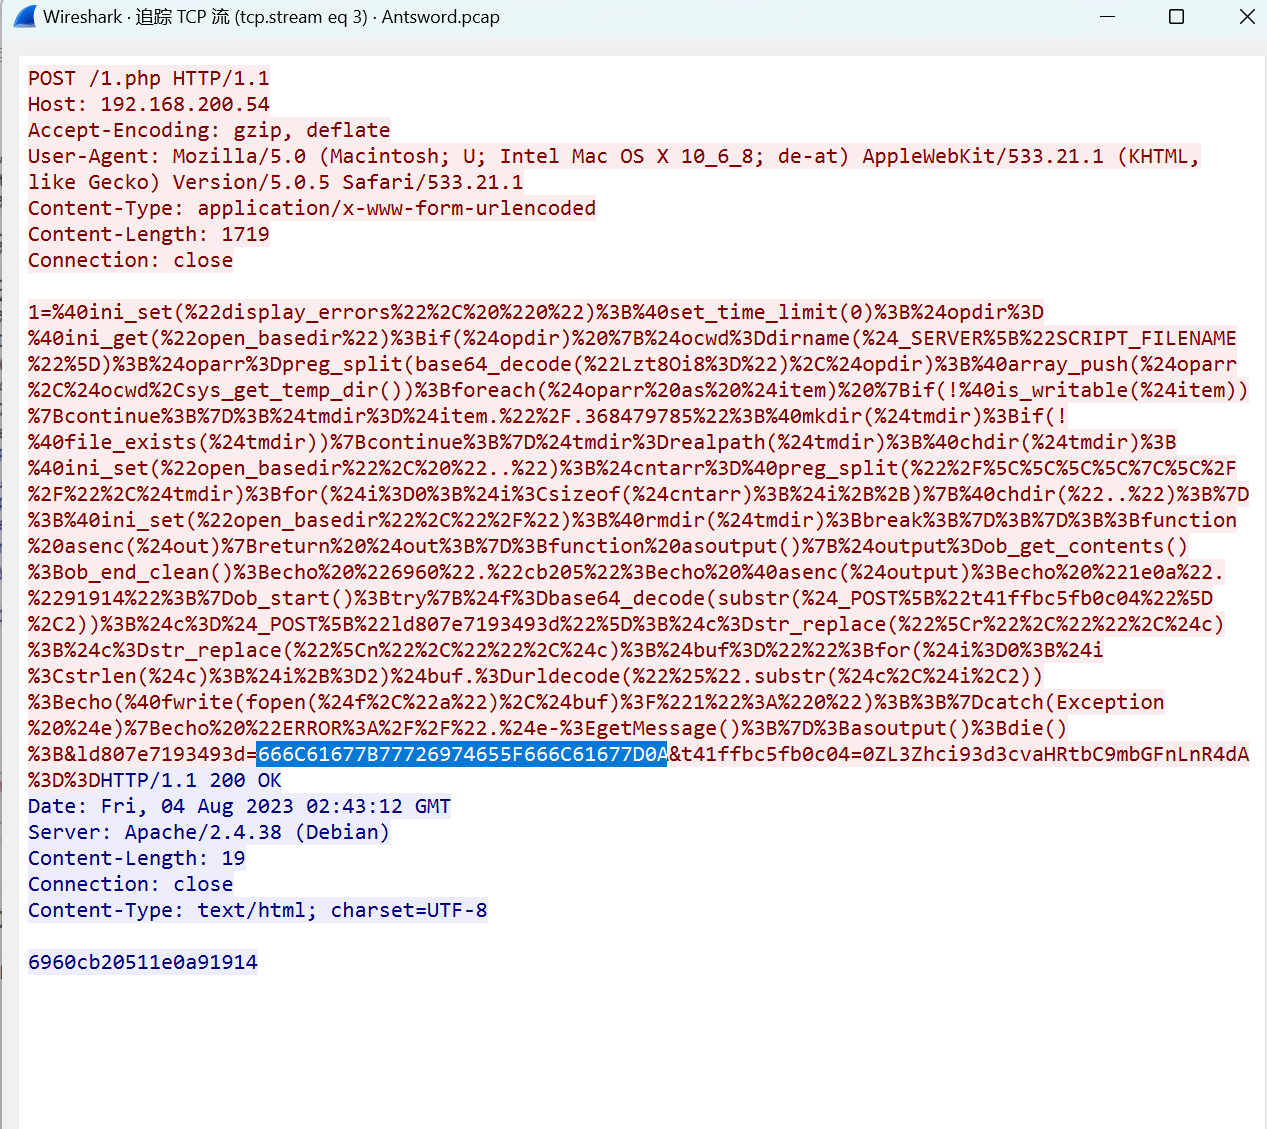The height and width of the screenshot is (1129, 1267).
Task: Click the 'Host: 192.168.200.54' header
Action: click(x=149, y=104)
